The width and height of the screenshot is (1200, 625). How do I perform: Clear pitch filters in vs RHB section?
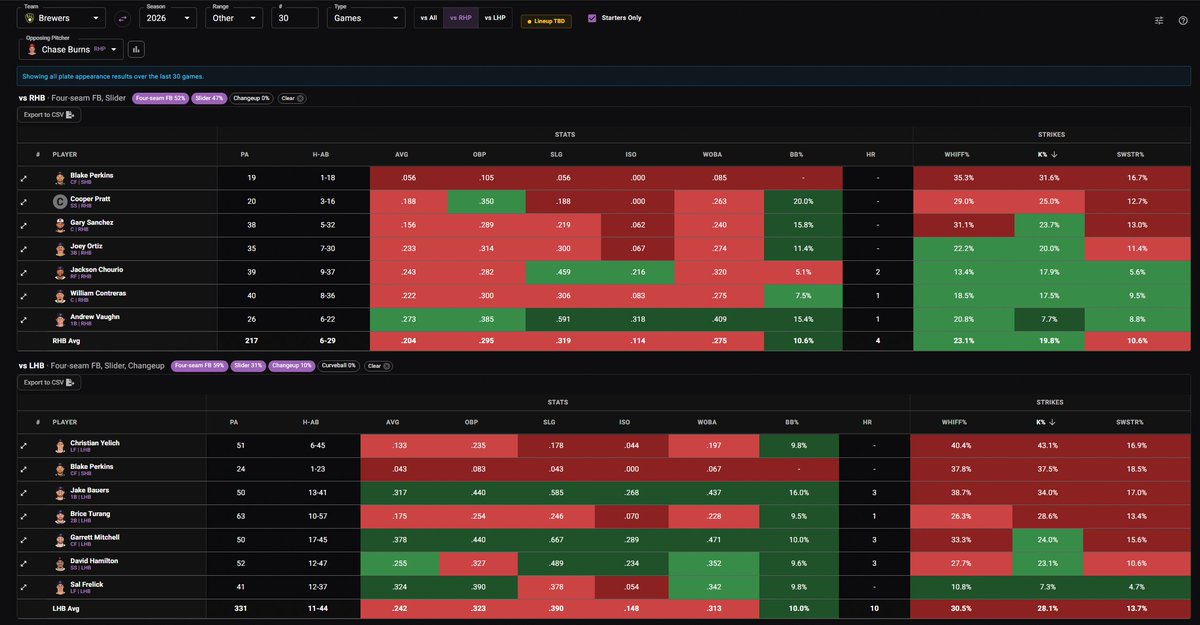[x=291, y=98]
